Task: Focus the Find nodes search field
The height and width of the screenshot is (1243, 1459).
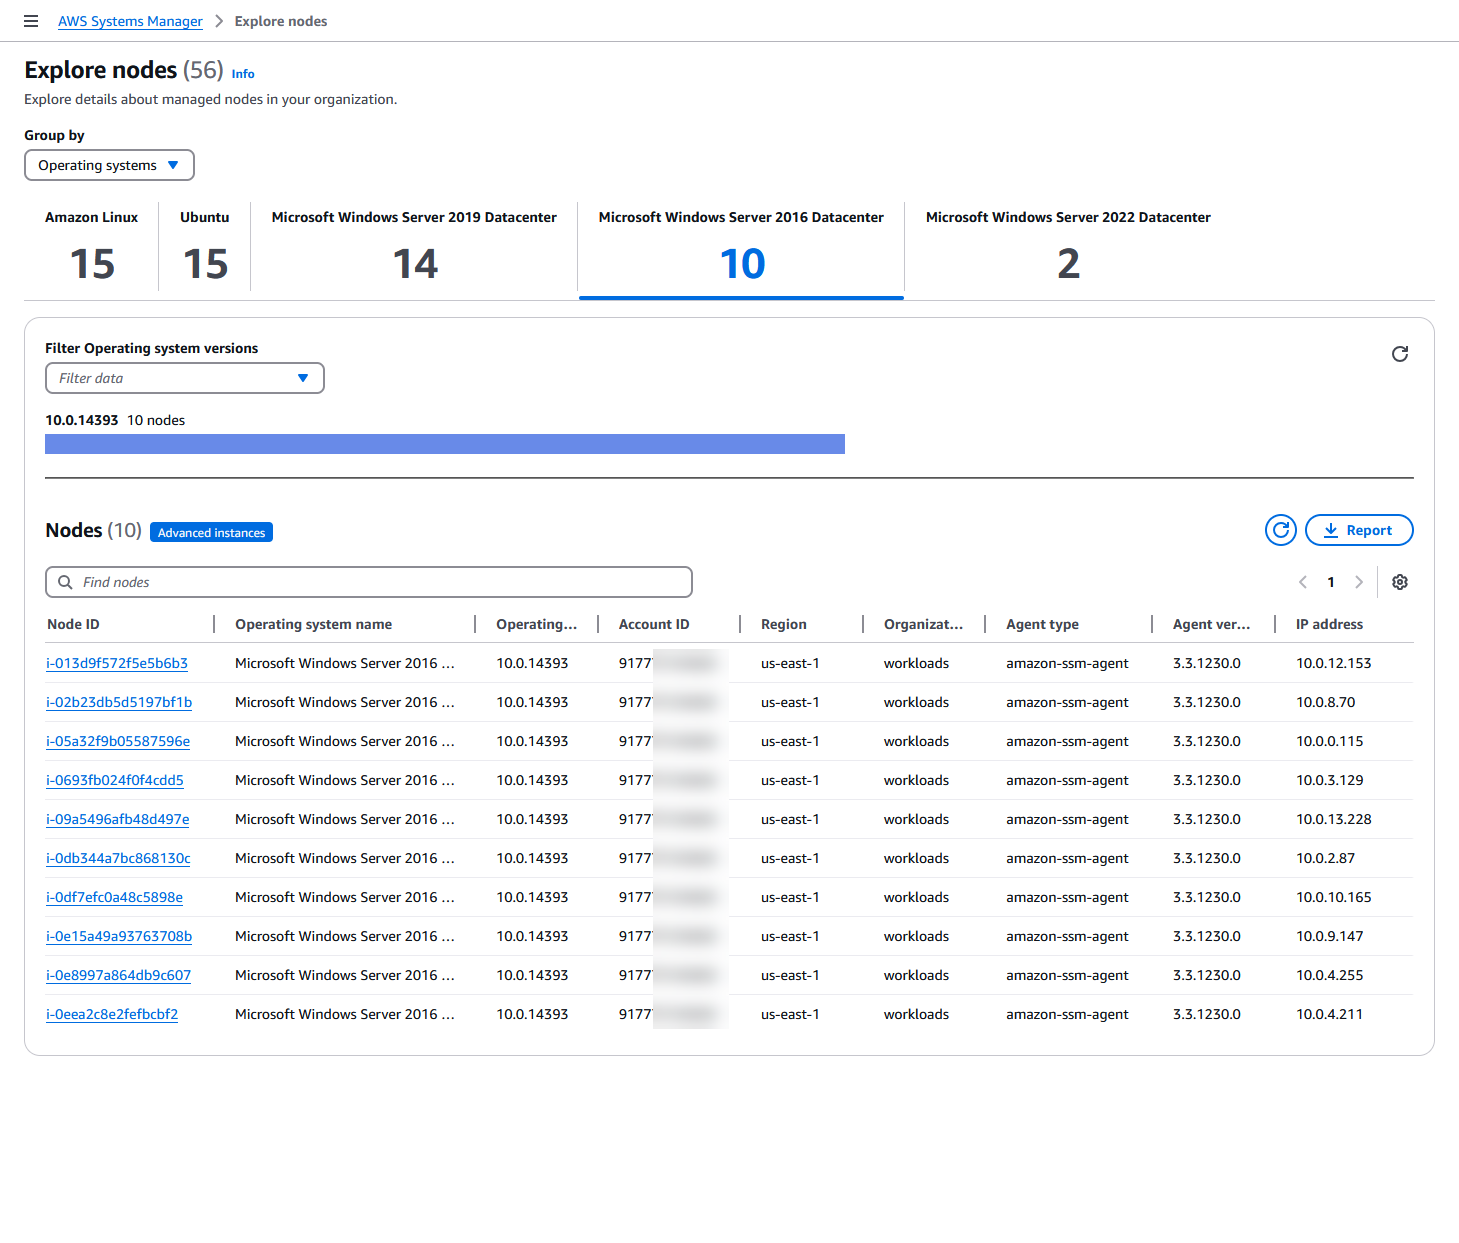Action: click(380, 582)
